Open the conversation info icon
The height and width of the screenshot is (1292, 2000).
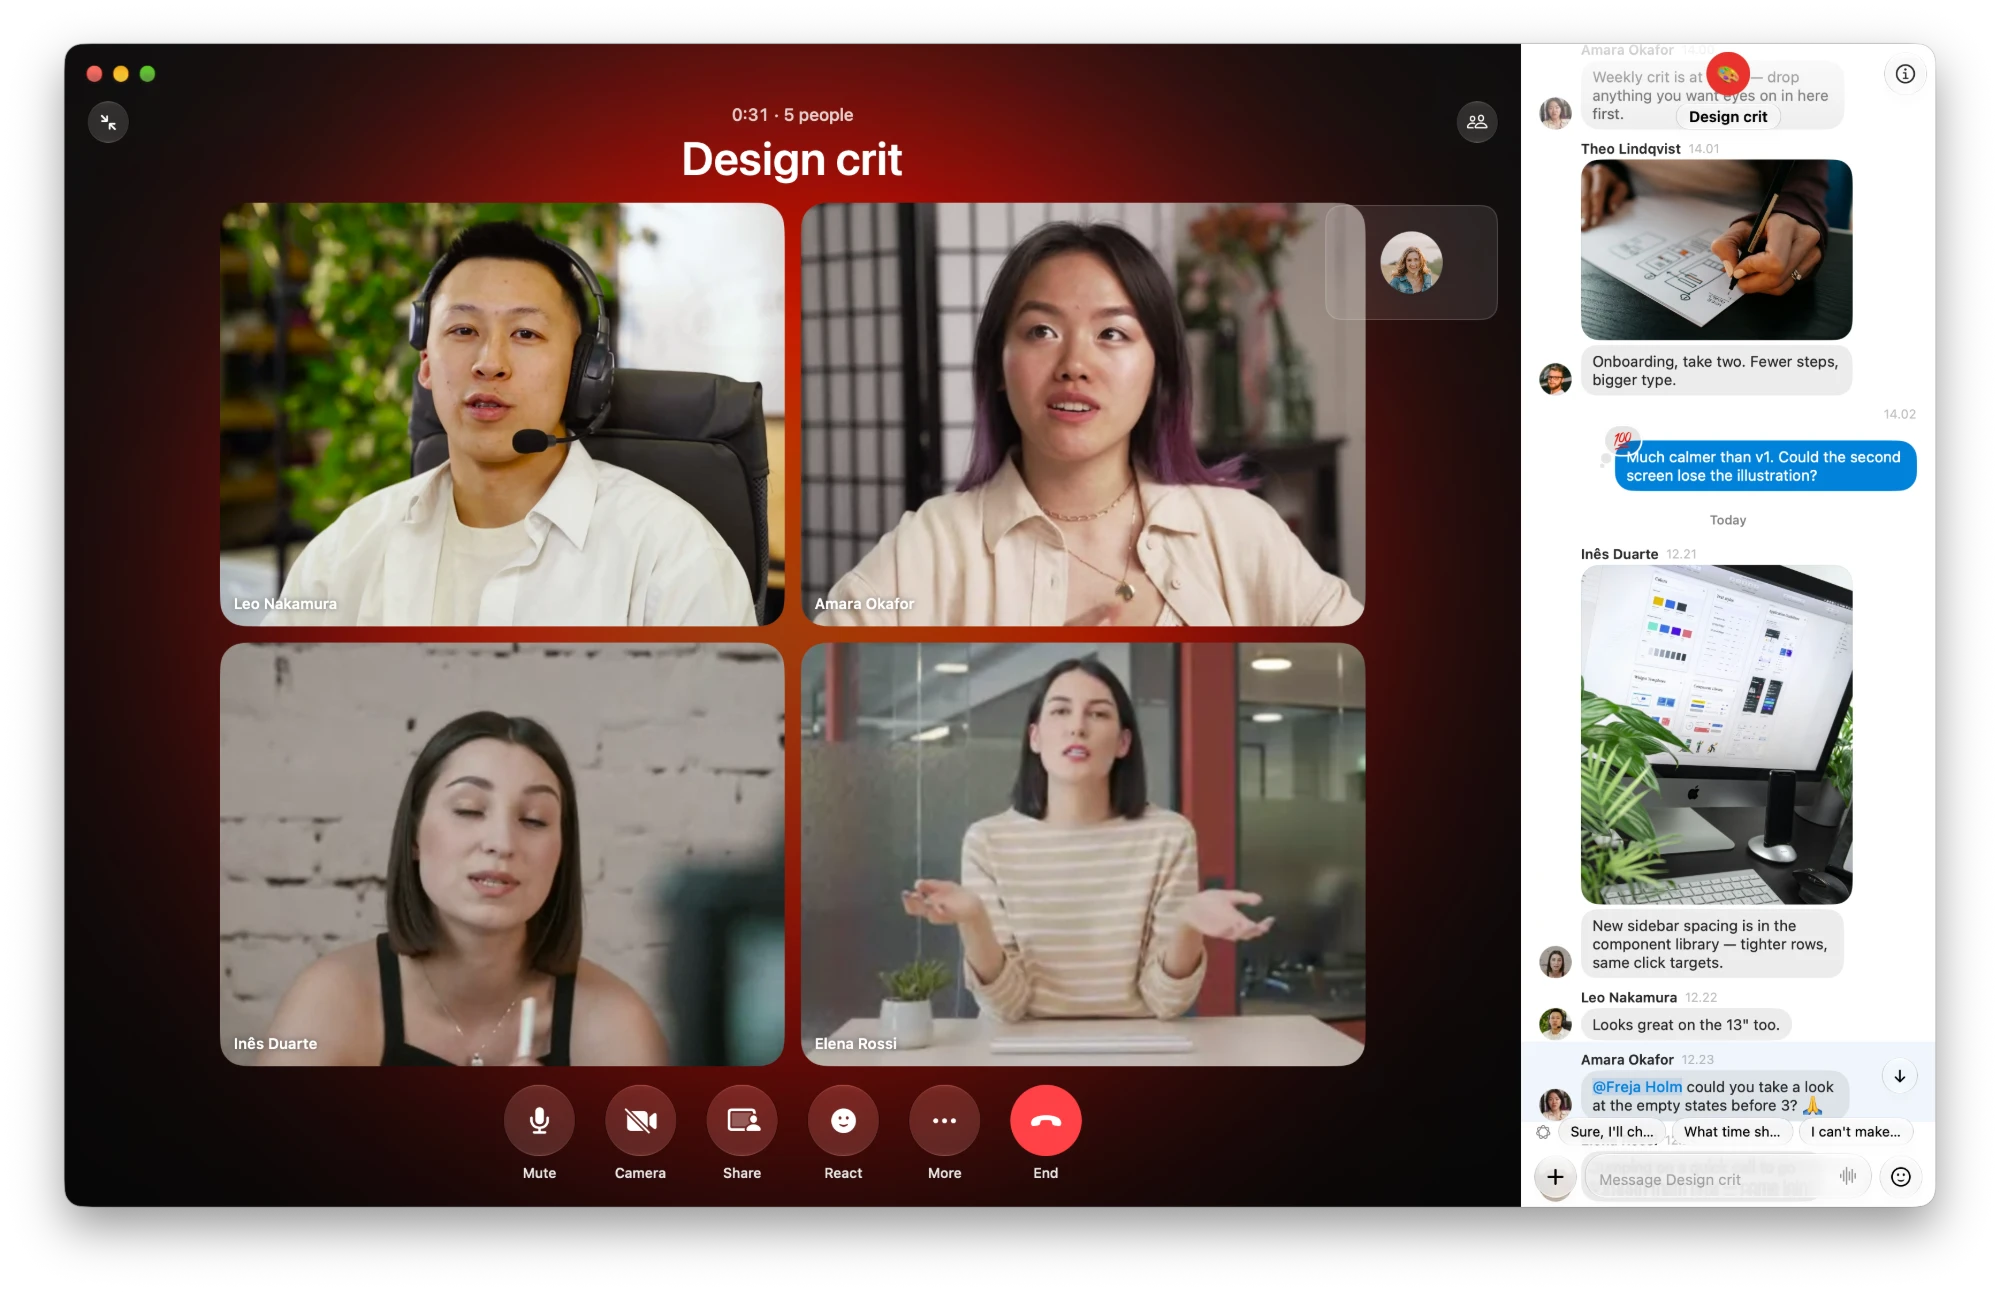(x=1905, y=74)
